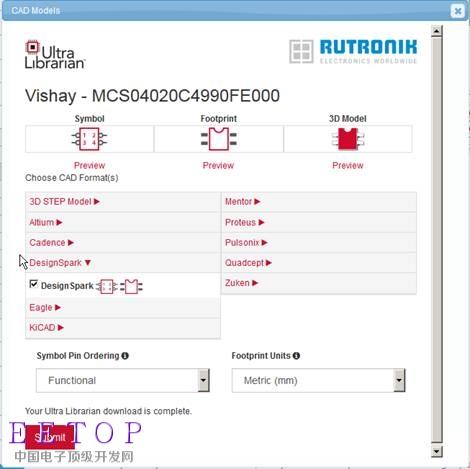
Task: Click the Submit button
Action: point(50,437)
